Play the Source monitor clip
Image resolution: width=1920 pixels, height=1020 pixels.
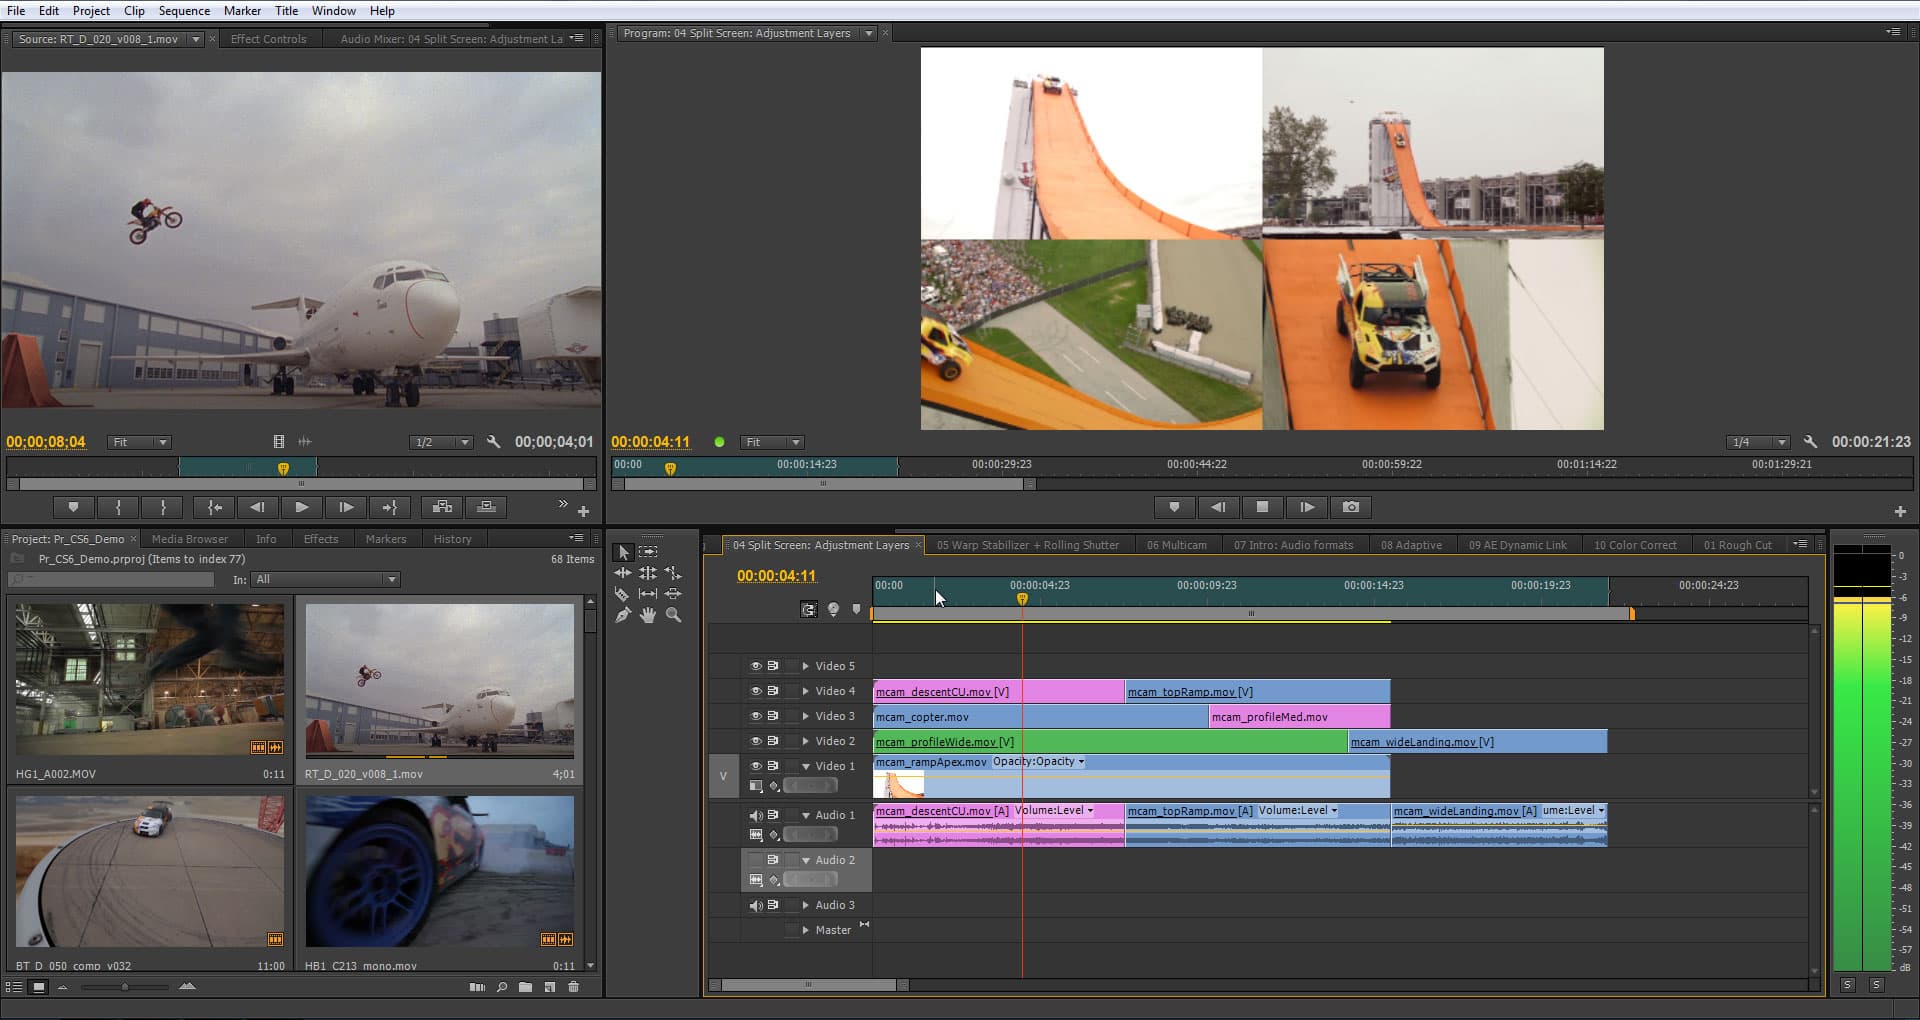point(301,507)
